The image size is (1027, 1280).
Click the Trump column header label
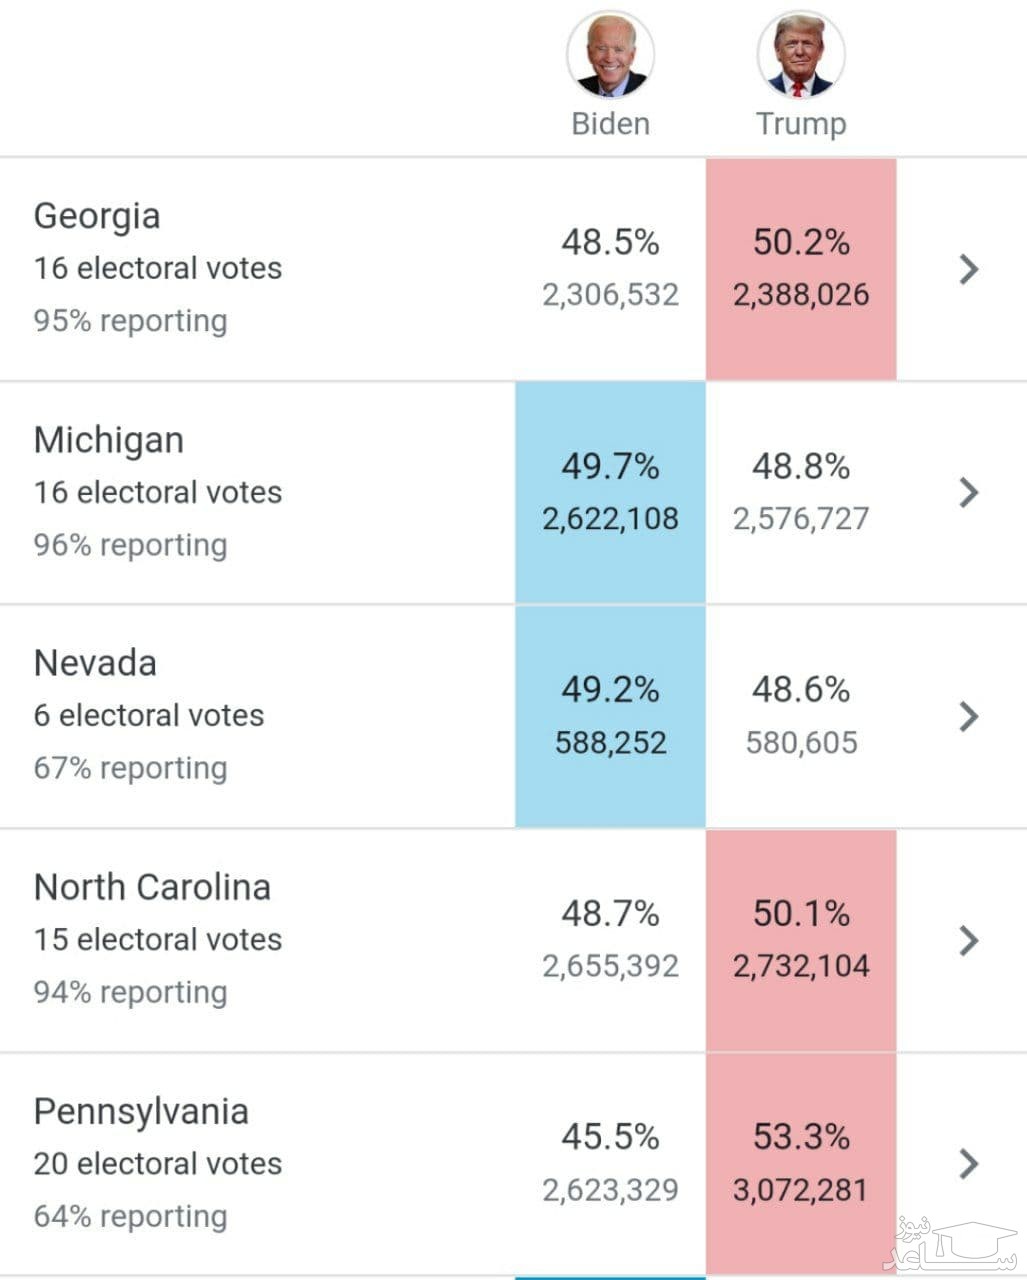[800, 124]
